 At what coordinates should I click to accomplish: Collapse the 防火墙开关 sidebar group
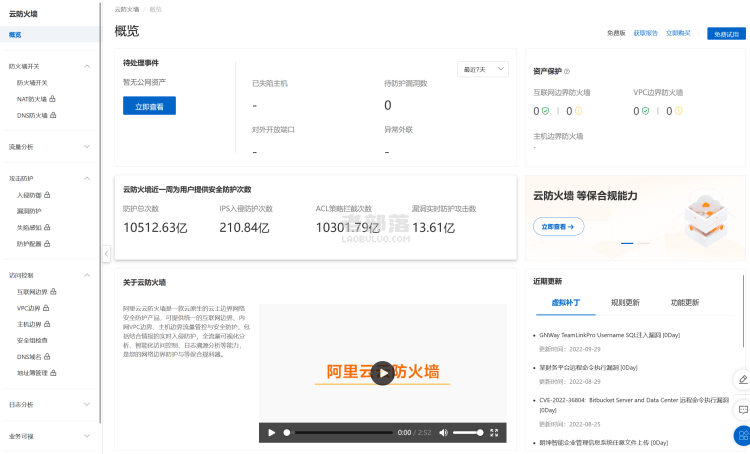(x=87, y=66)
